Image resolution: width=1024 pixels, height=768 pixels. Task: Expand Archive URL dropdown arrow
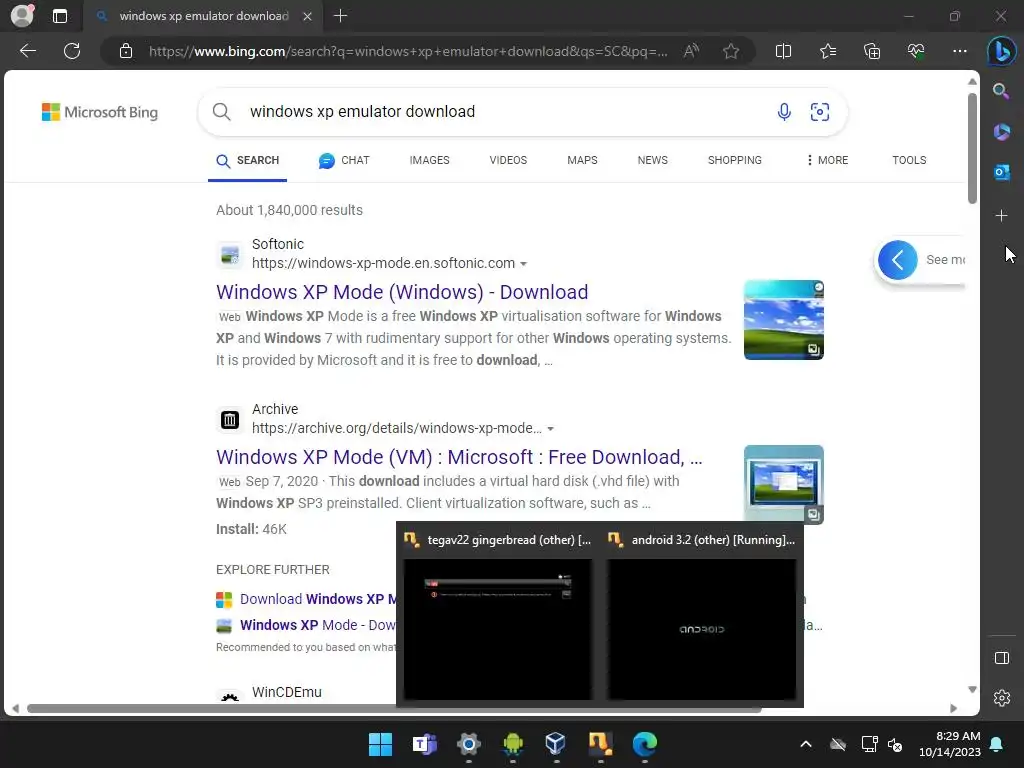551,429
